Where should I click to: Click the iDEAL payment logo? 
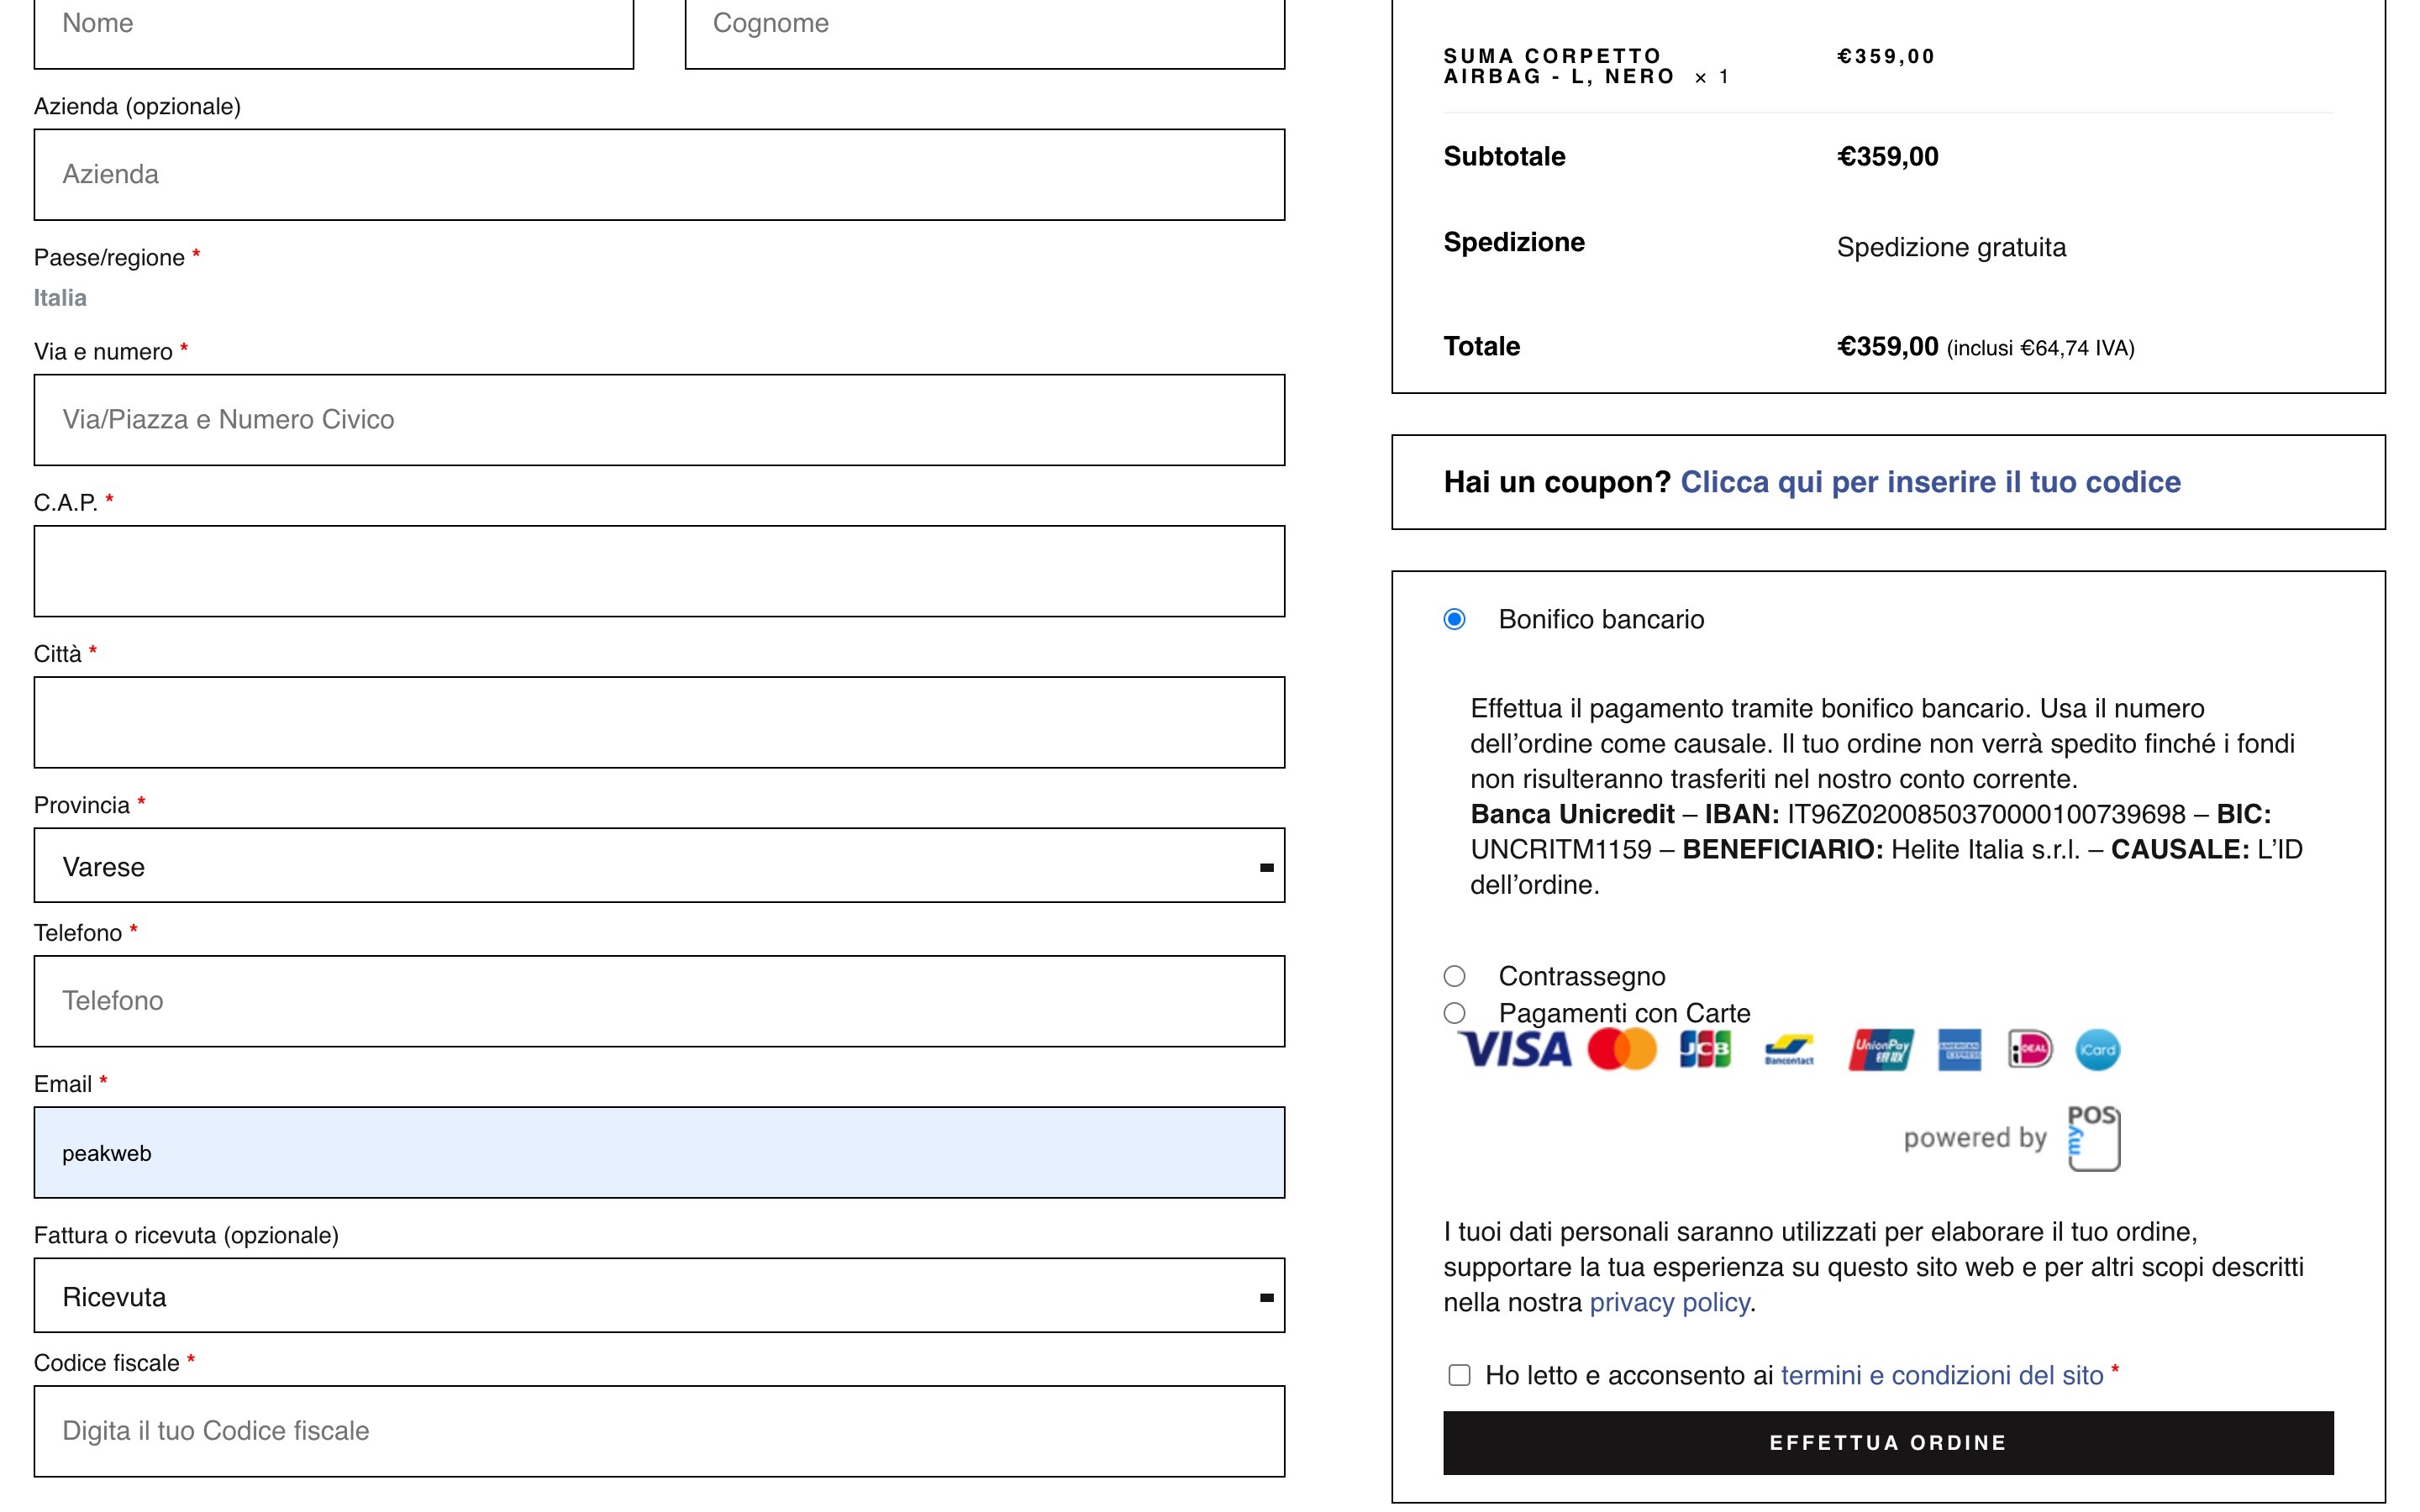click(x=2030, y=1050)
